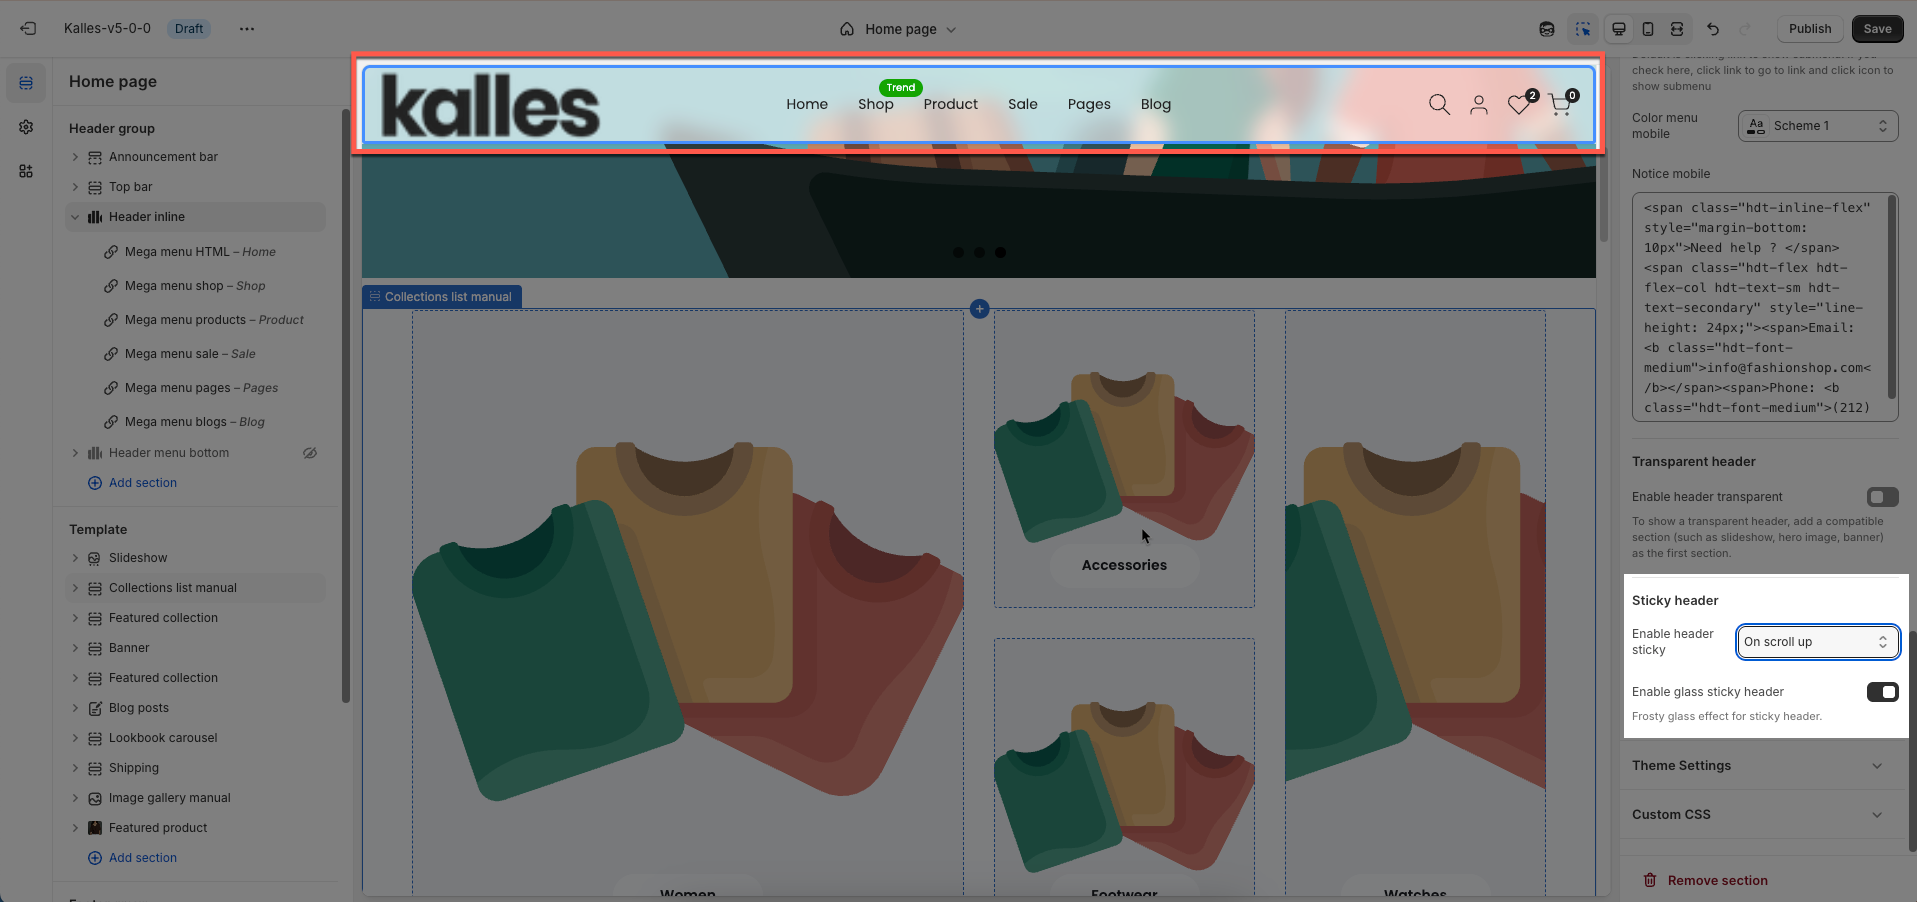The height and width of the screenshot is (902, 1917).
Task: Expand the Top bar section
Action: point(75,187)
